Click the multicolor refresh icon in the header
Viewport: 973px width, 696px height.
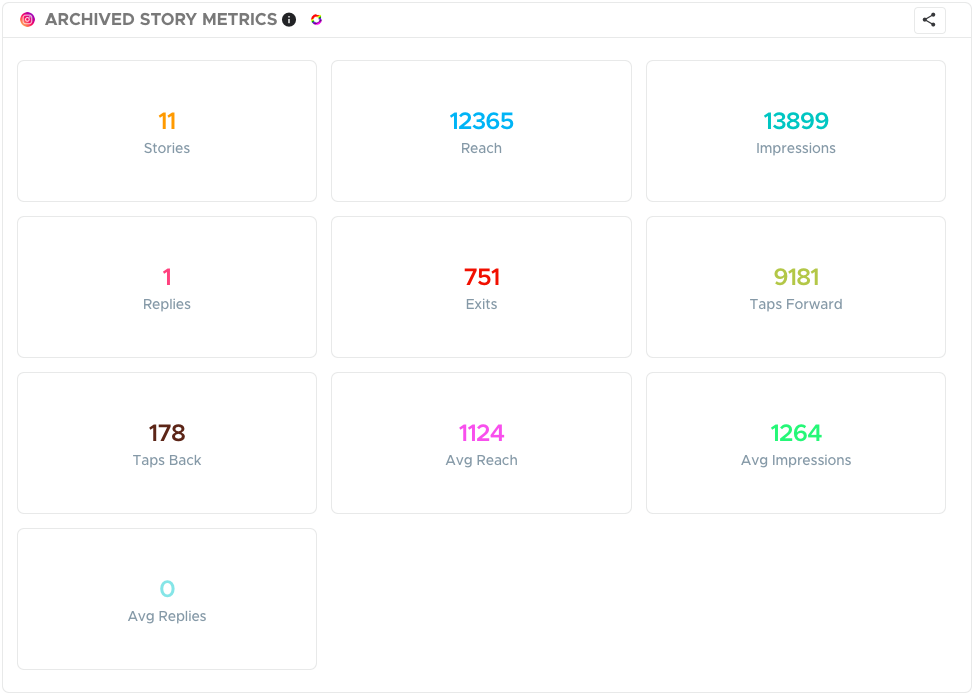316,19
